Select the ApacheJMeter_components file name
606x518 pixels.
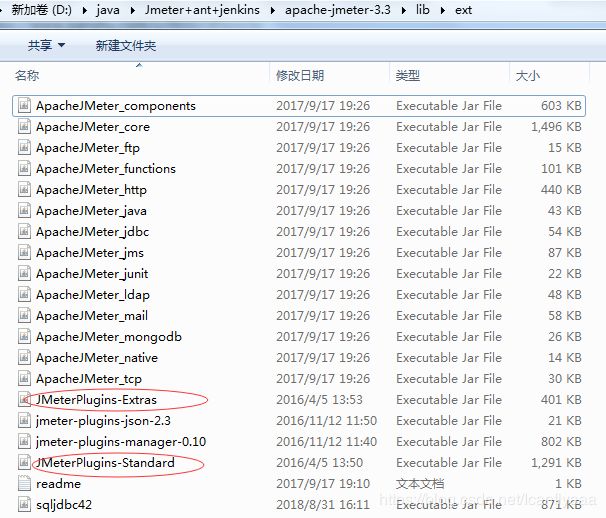116,106
